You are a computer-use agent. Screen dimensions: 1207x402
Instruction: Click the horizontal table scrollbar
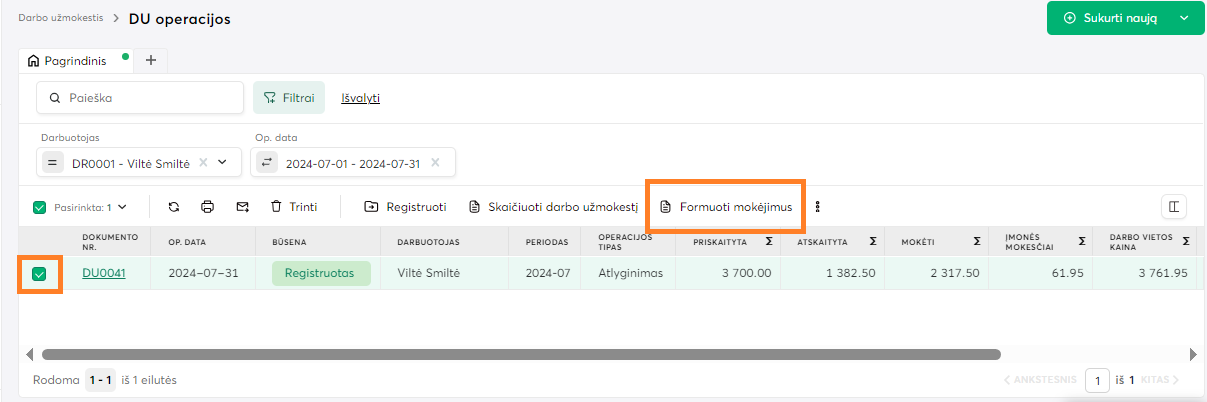tap(520, 354)
